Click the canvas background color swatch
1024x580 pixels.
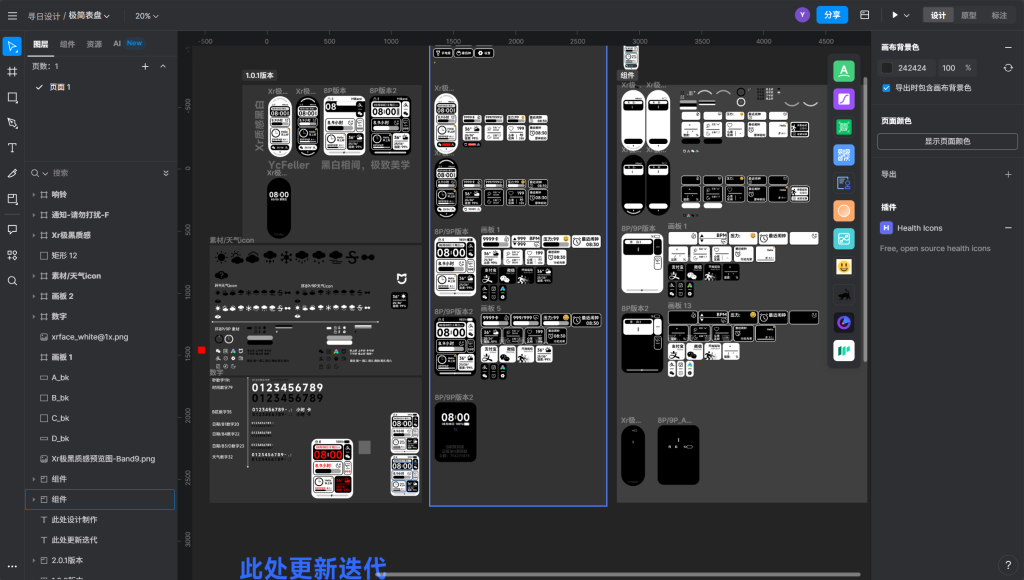(886, 68)
